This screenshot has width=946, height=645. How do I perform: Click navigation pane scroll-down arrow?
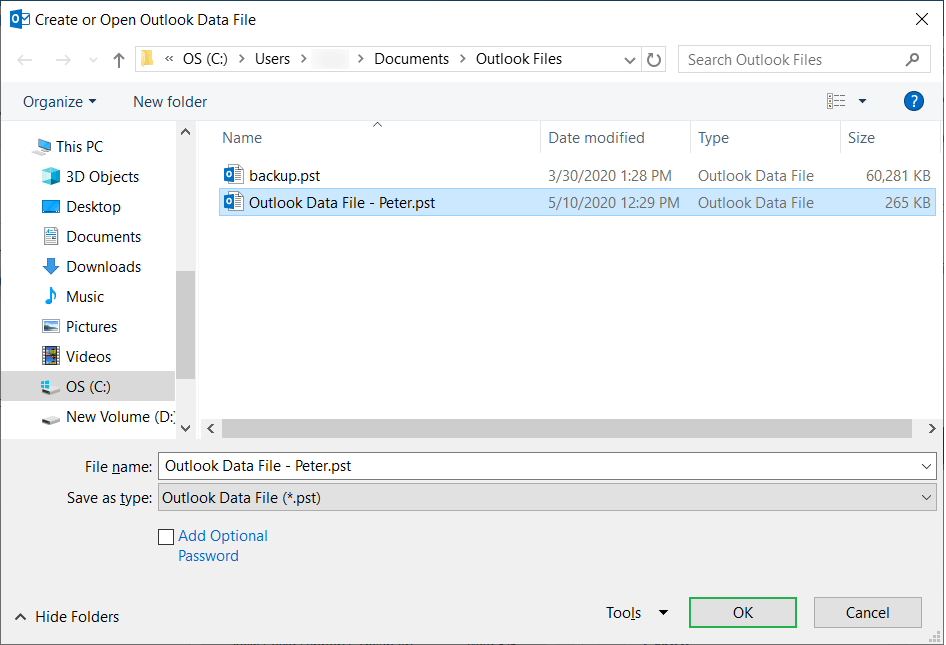[186, 428]
